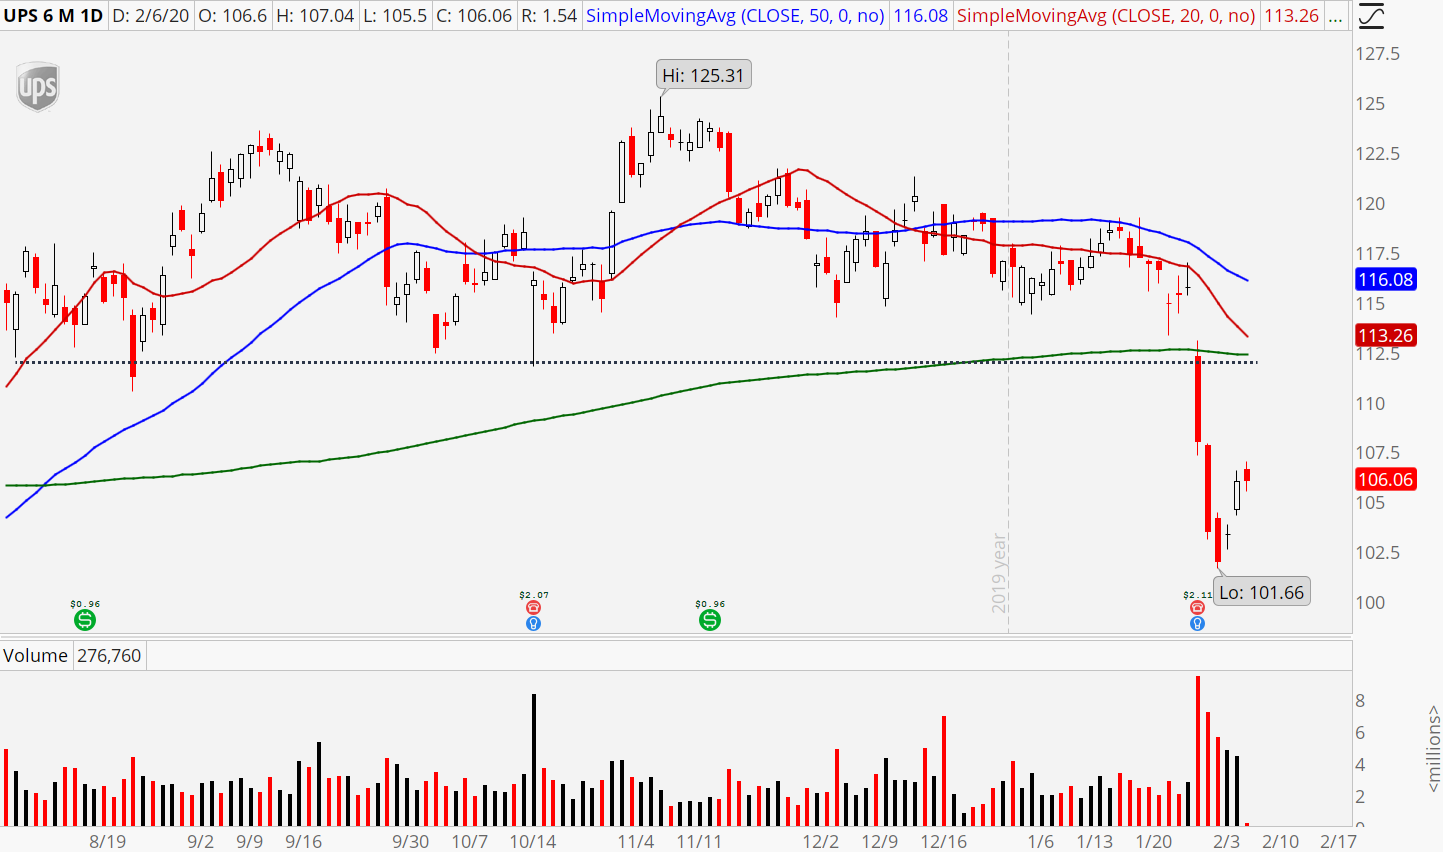Click the blue "116.08" value in the header
The width and height of the screenshot is (1443, 852).
coord(920,16)
